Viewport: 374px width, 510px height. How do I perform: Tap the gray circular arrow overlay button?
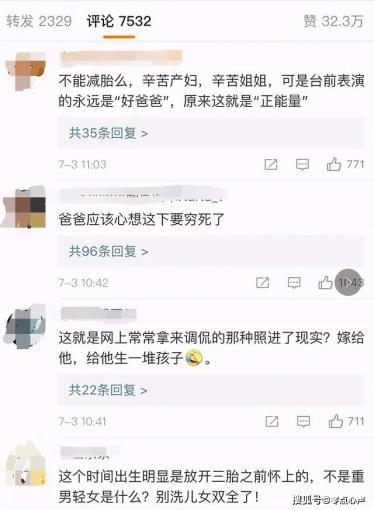(348, 283)
